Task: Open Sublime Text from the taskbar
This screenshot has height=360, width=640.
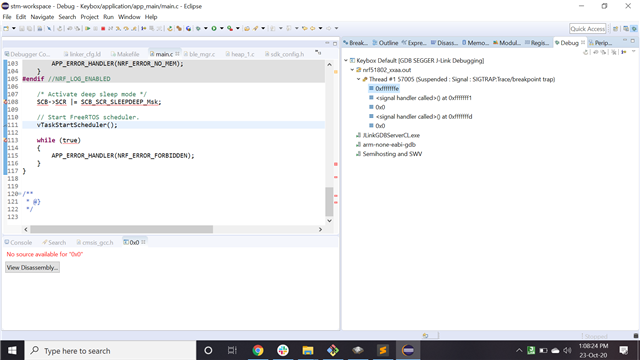Action: click(x=383, y=350)
